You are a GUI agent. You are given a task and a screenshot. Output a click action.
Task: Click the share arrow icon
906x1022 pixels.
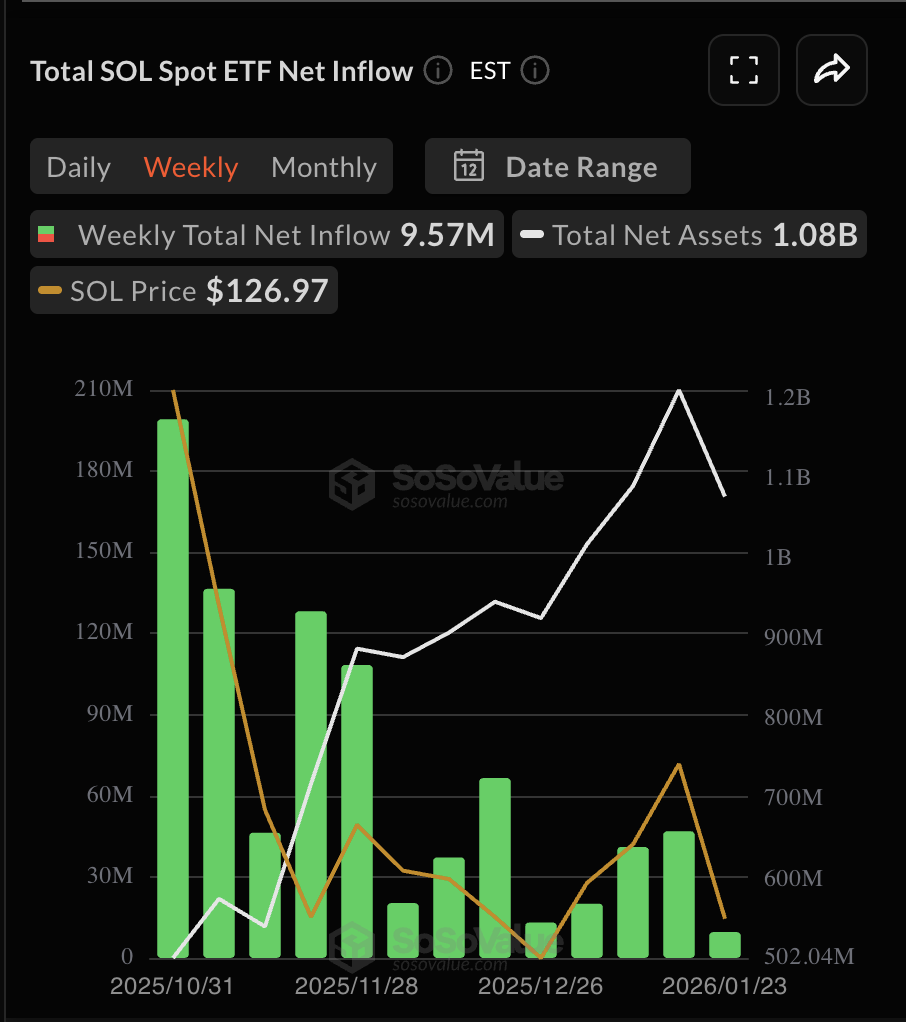(831, 70)
